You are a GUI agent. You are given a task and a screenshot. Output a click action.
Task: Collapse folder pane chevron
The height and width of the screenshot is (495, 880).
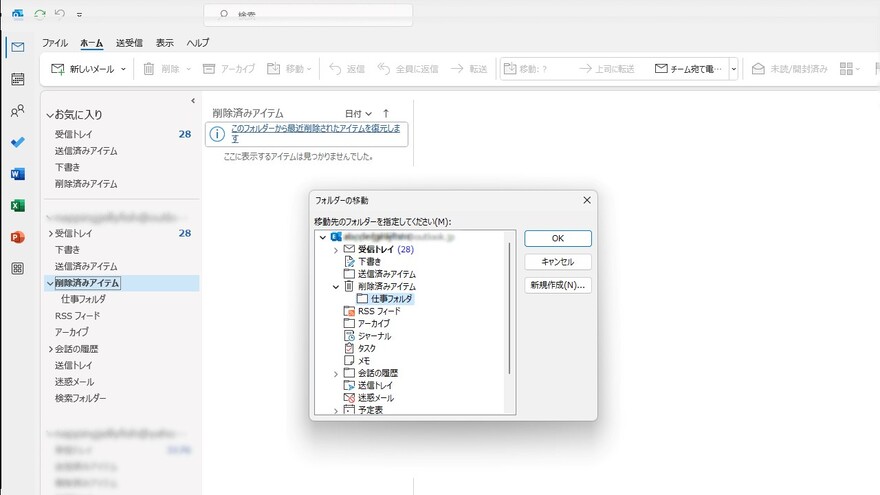[x=193, y=101]
